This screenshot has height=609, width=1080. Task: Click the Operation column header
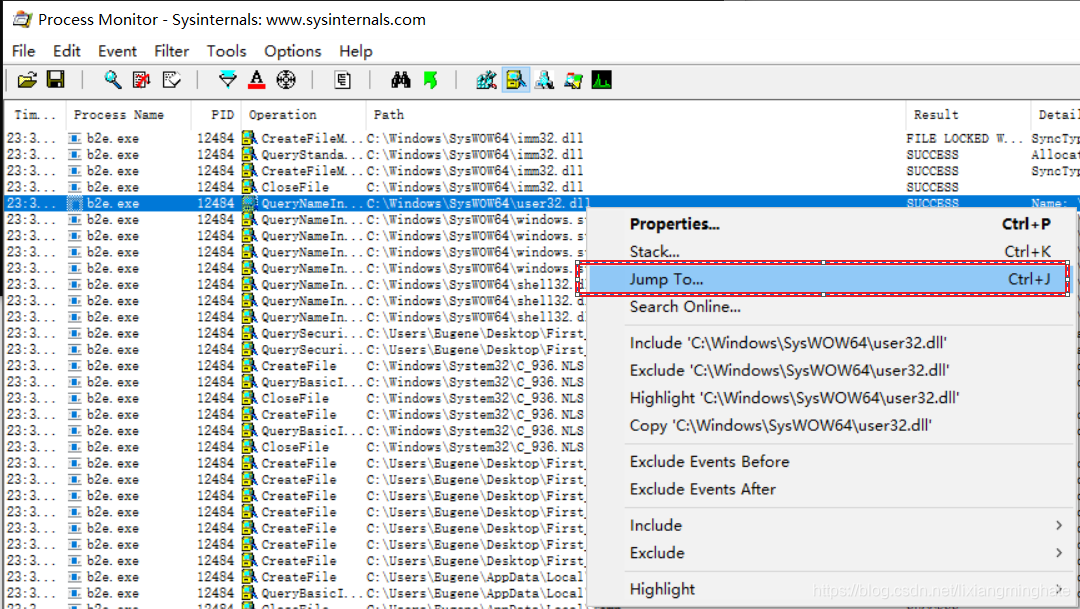tap(303, 114)
